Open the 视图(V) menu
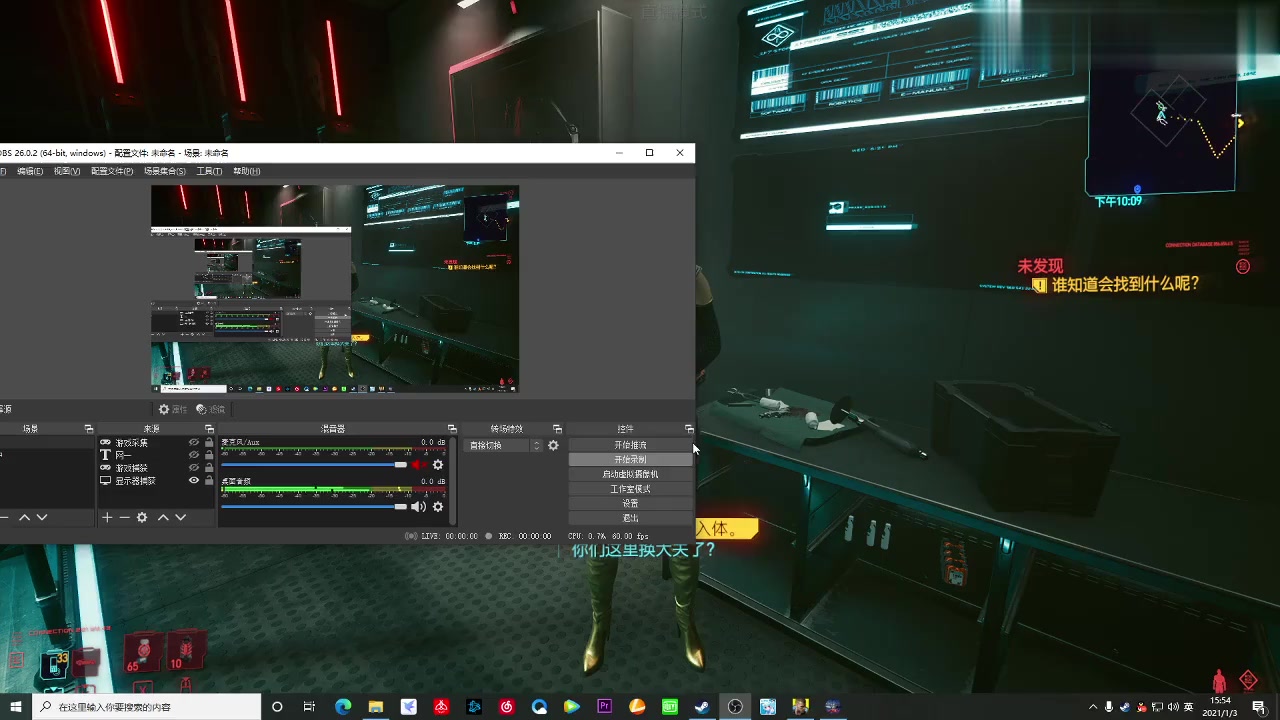 pyautogui.click(x=67, y=171)
